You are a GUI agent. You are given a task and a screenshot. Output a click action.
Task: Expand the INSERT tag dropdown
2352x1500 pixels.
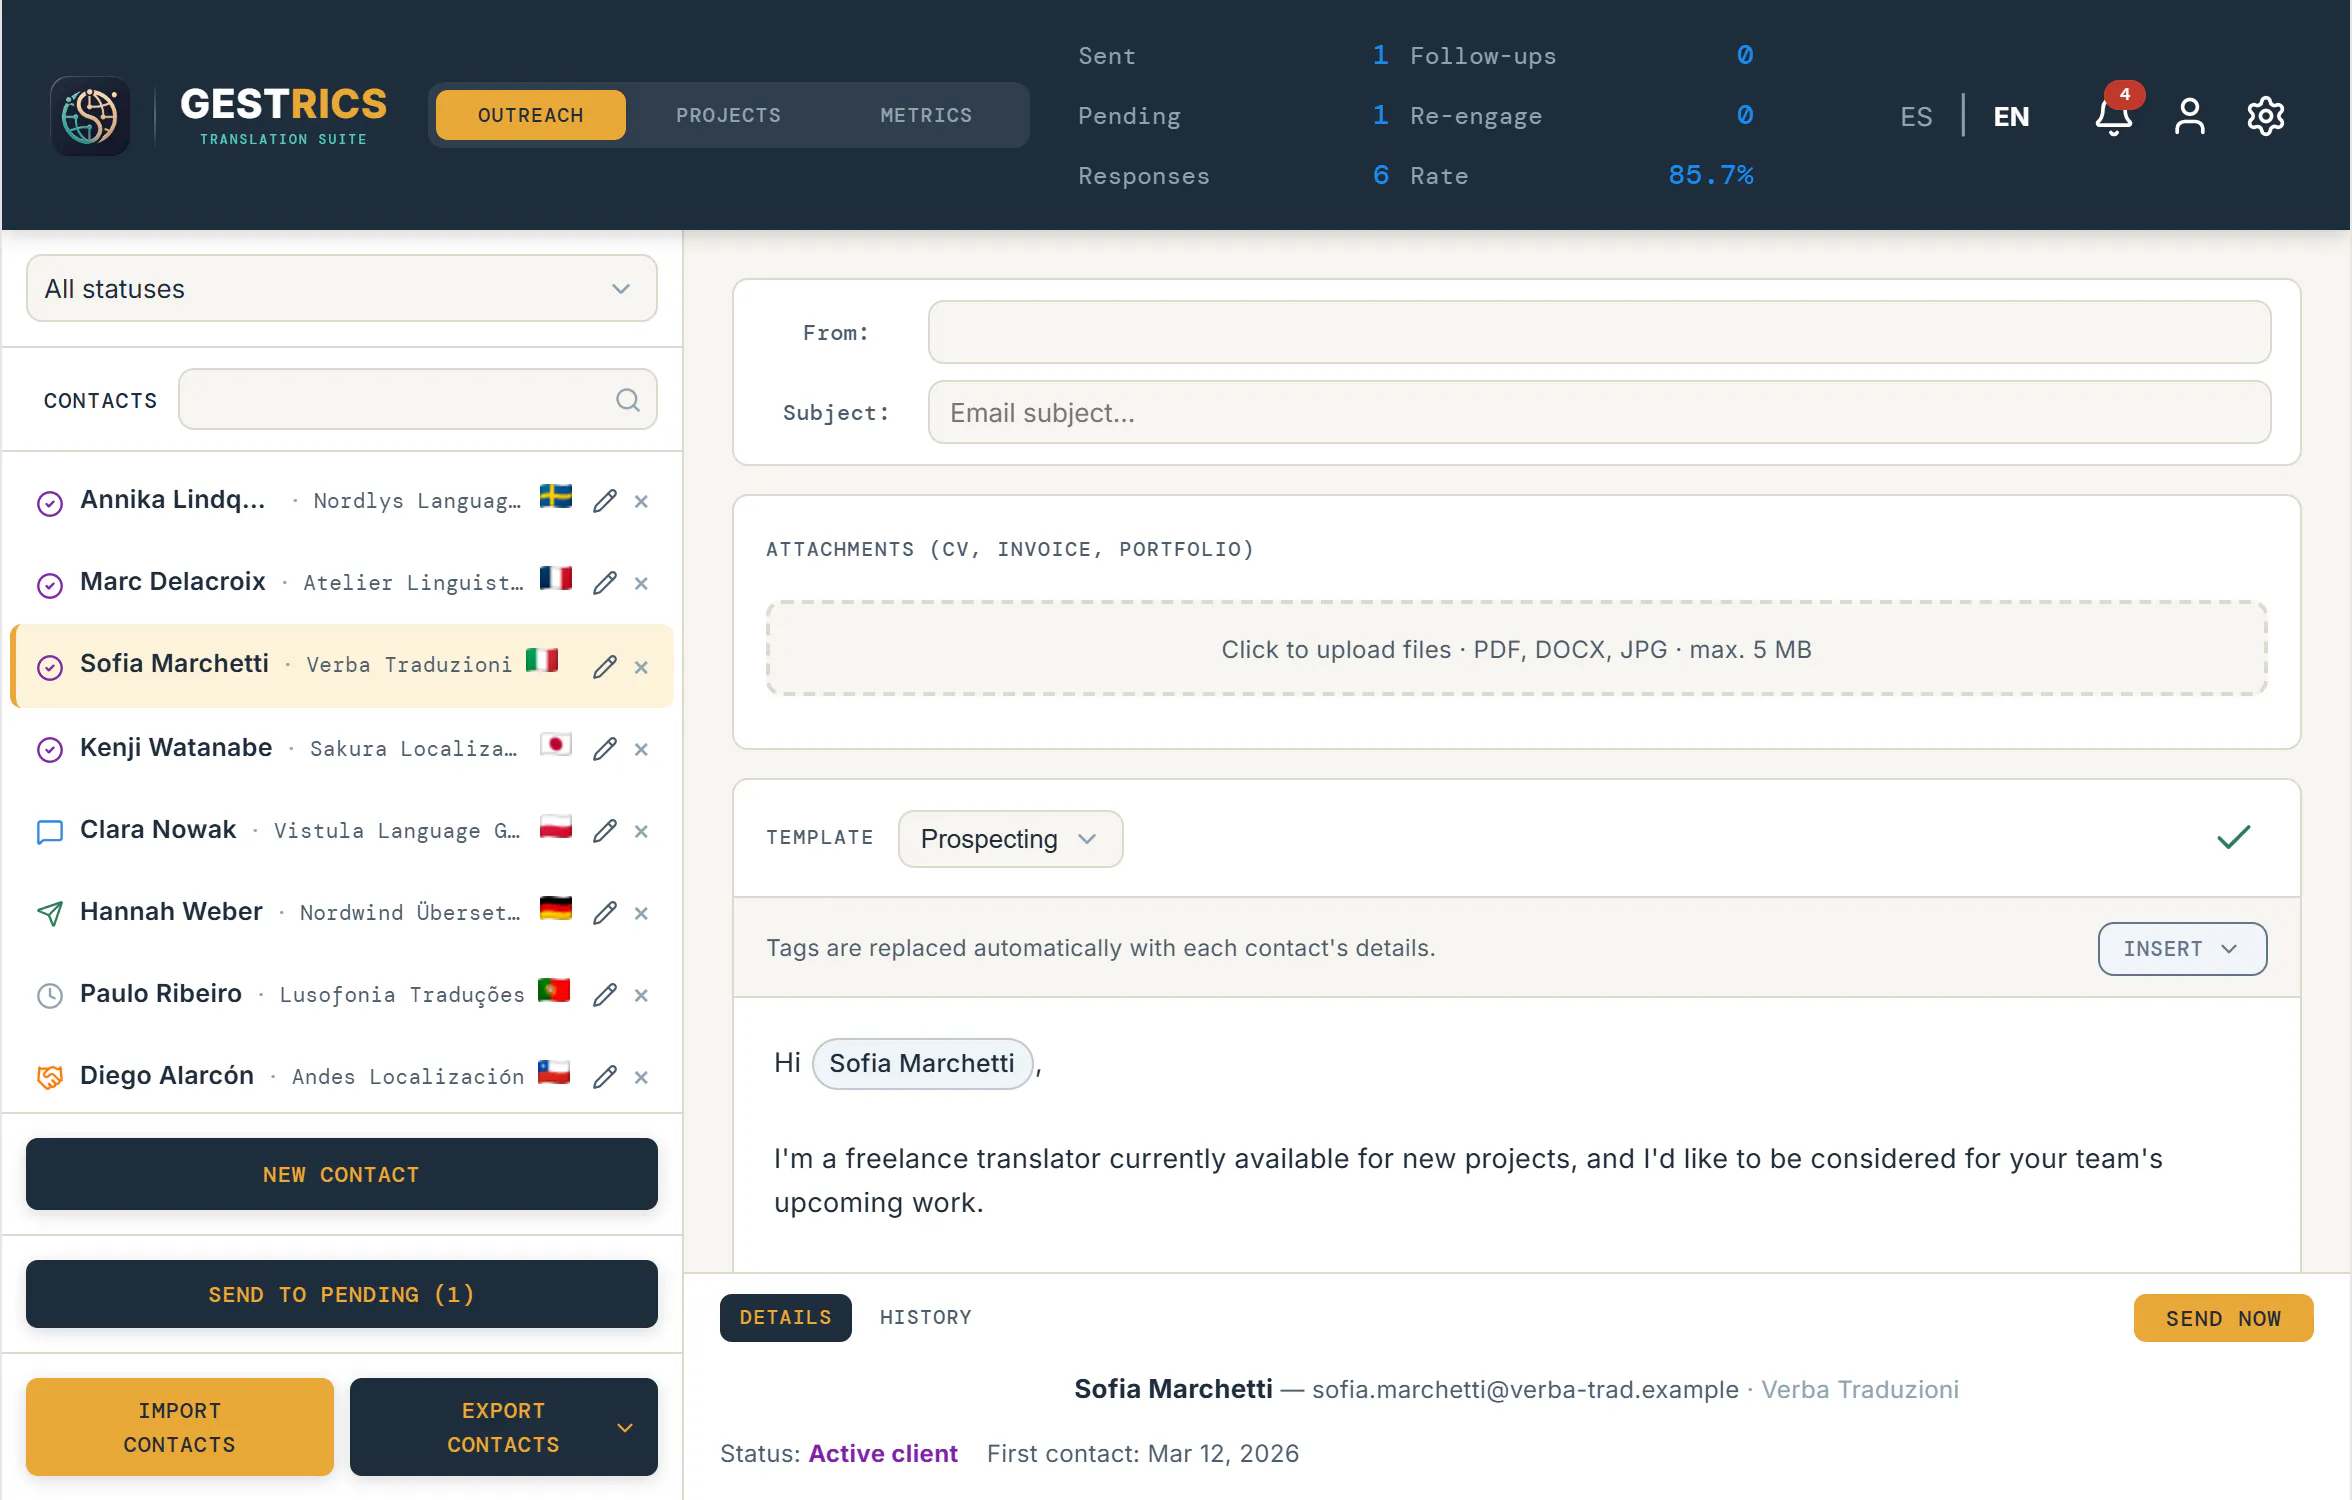point(2182,949)
